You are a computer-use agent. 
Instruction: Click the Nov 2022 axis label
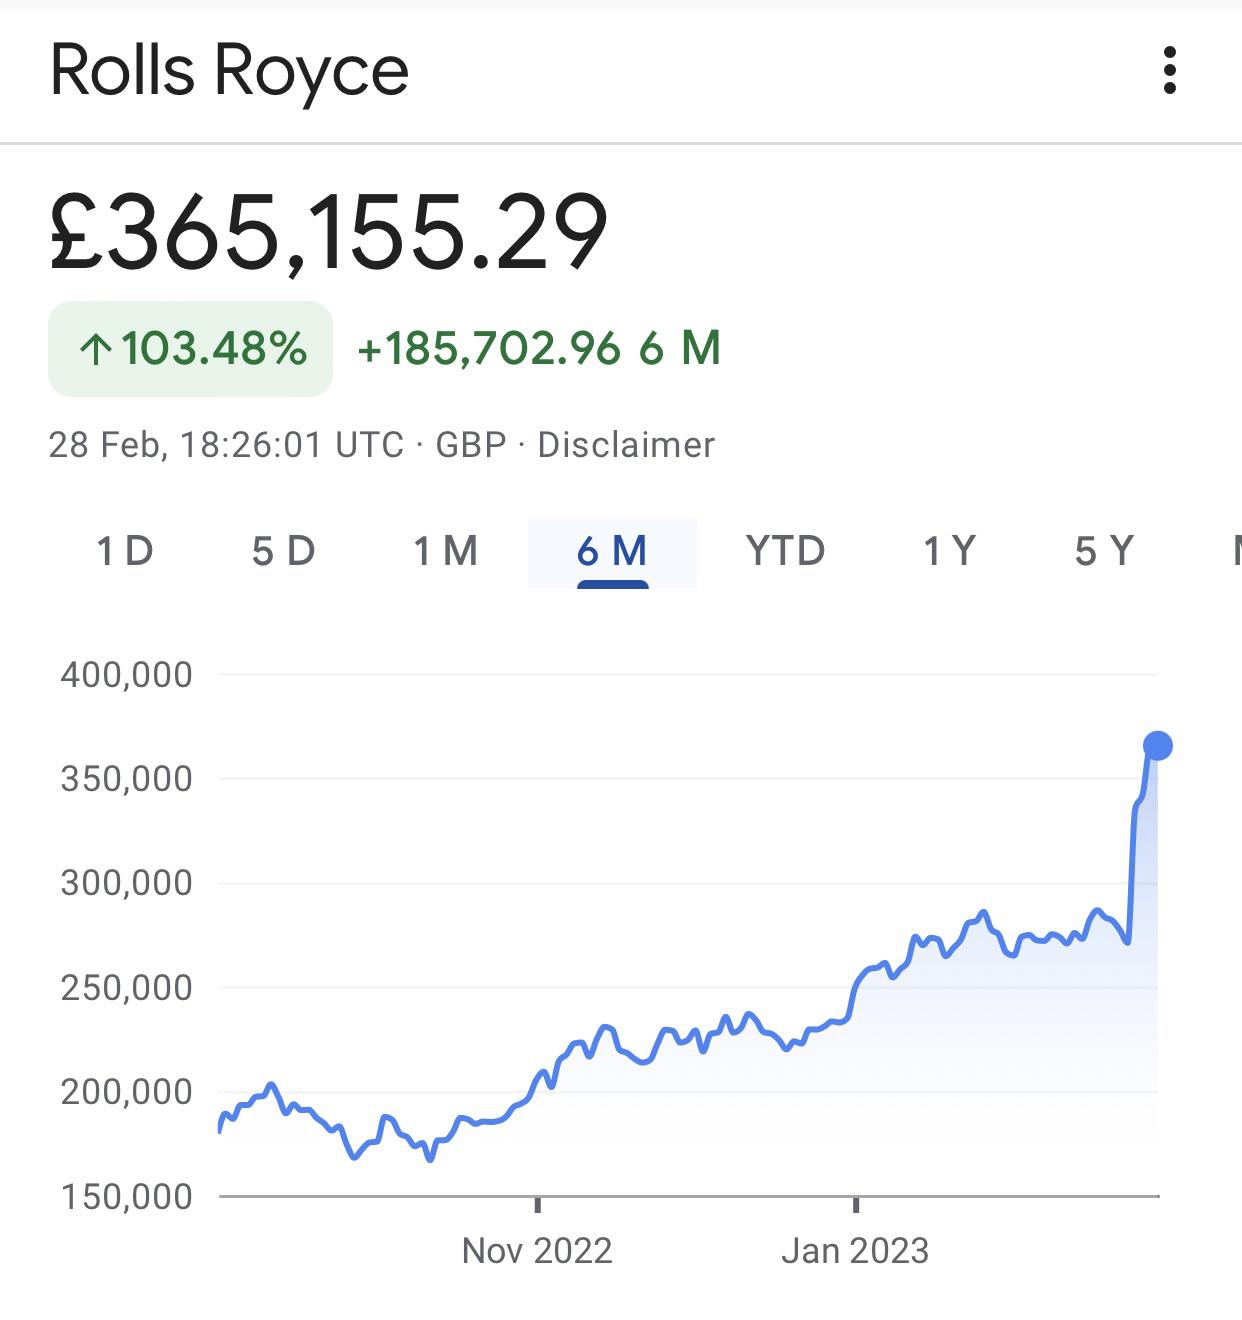click(537, 1251)
